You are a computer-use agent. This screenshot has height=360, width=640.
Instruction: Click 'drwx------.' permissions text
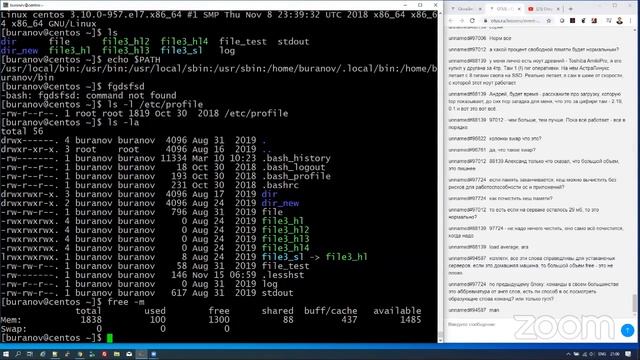30,140
